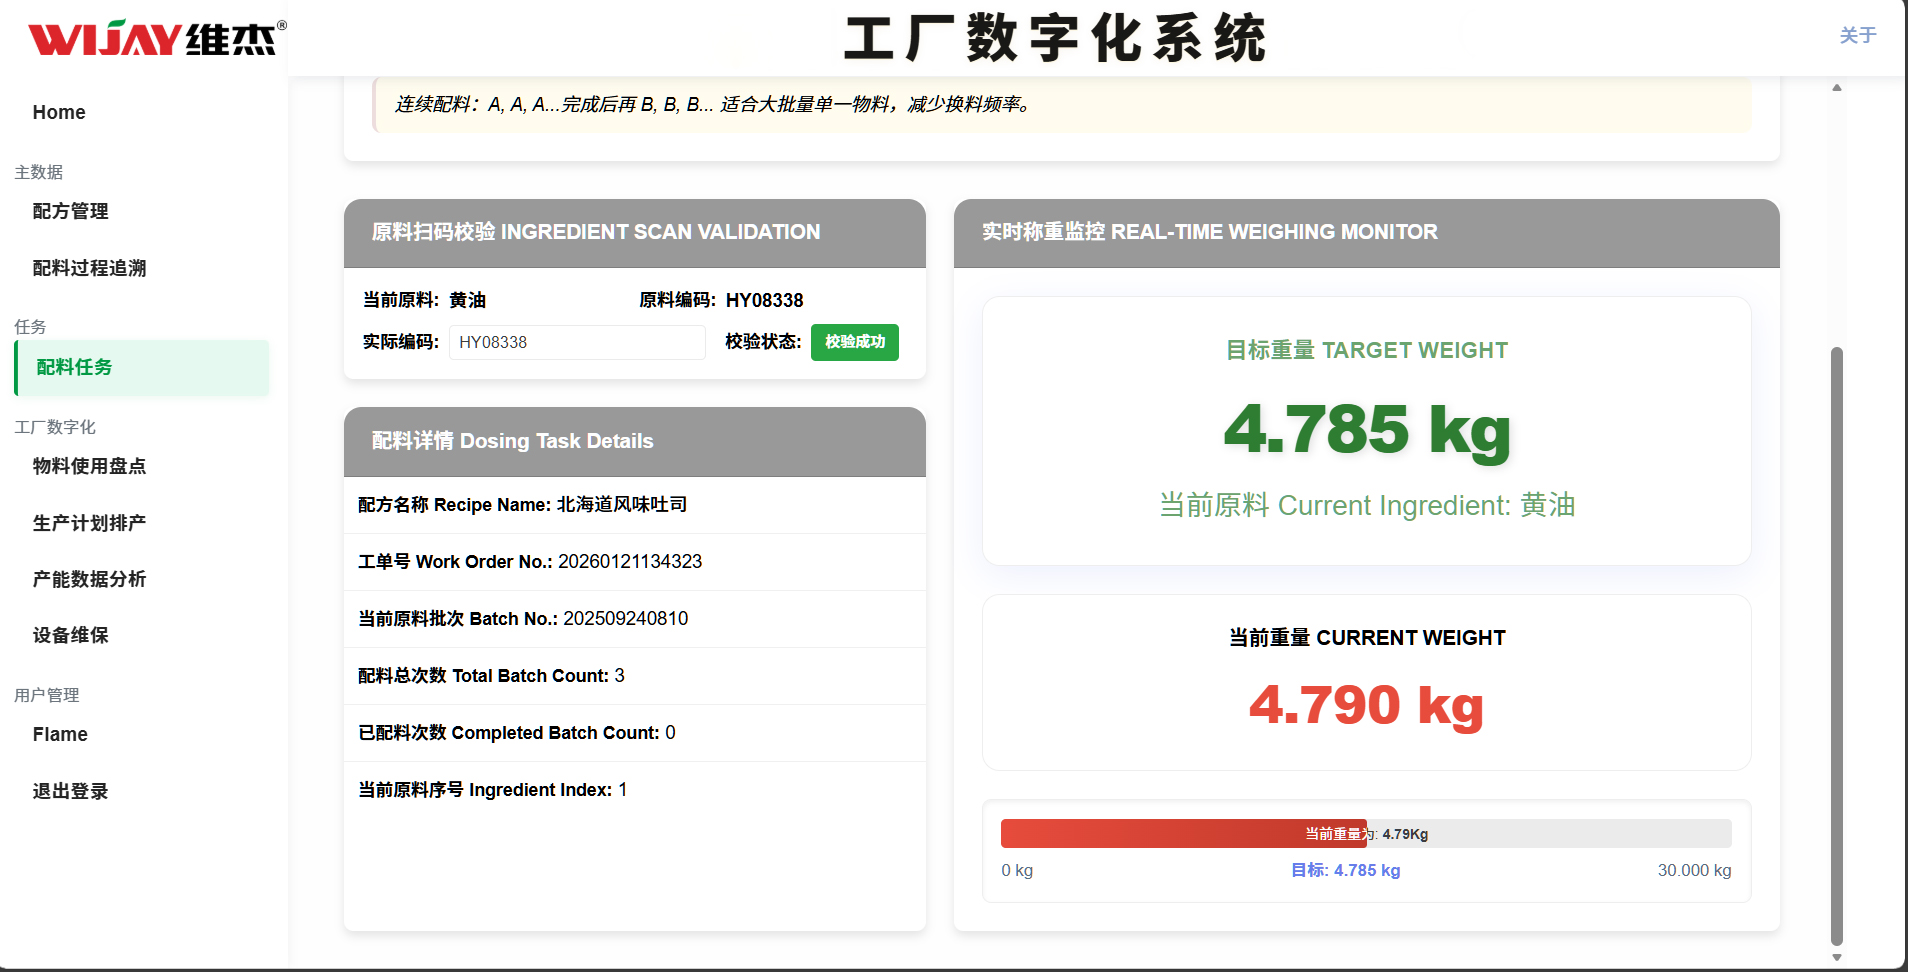The width and height of the screenshot is (1908, 972).
Task: Click the 4.785 kg target weight display
Action: click(1366, 431)
